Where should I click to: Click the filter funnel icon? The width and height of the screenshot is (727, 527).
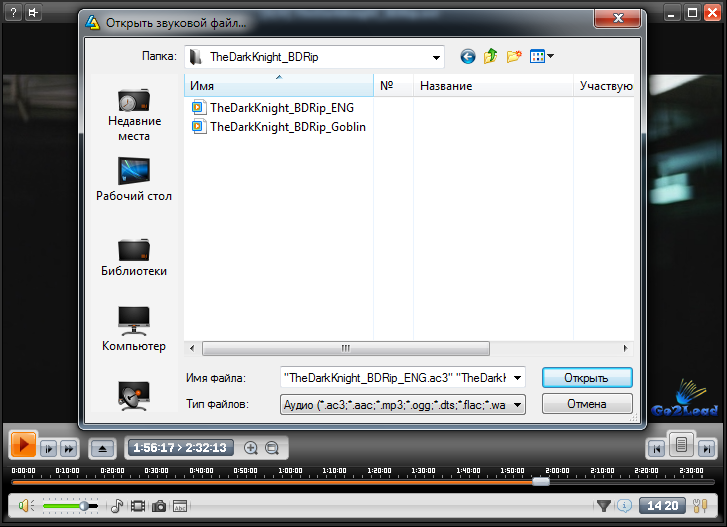603,506
